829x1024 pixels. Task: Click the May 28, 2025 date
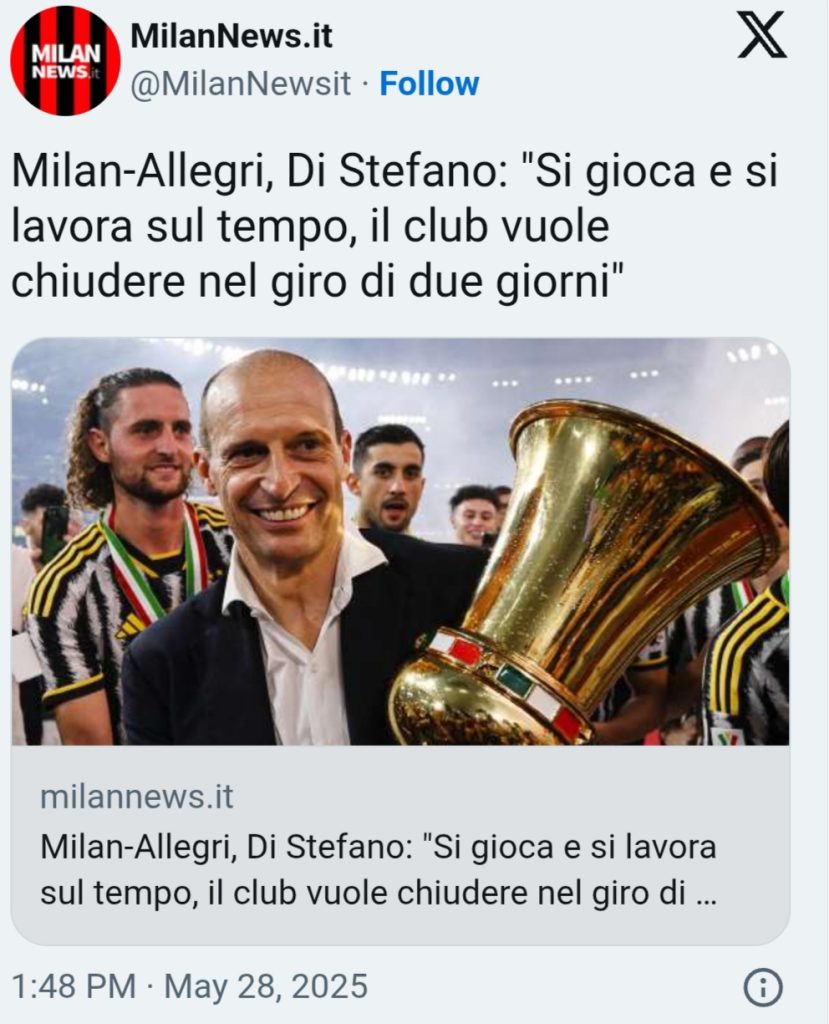pyautogui.click(x=265, y=986)
